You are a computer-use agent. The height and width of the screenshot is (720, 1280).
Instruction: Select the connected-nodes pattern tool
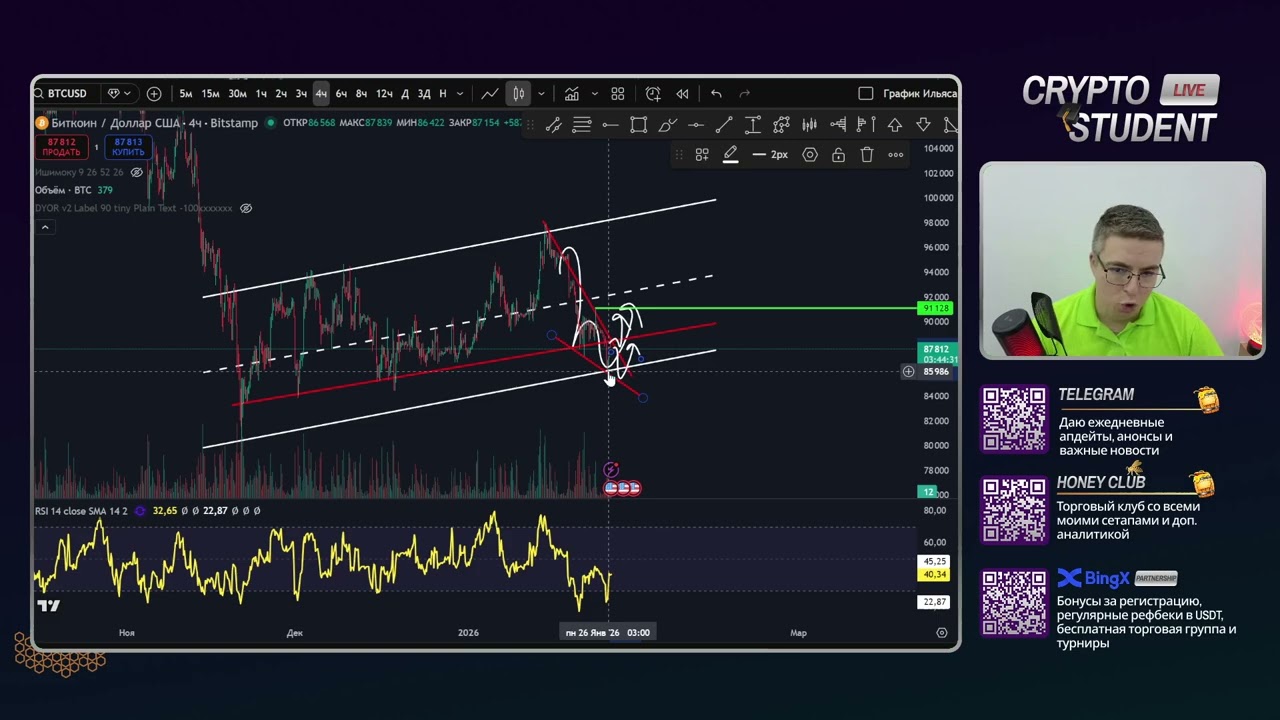point(781,125)
